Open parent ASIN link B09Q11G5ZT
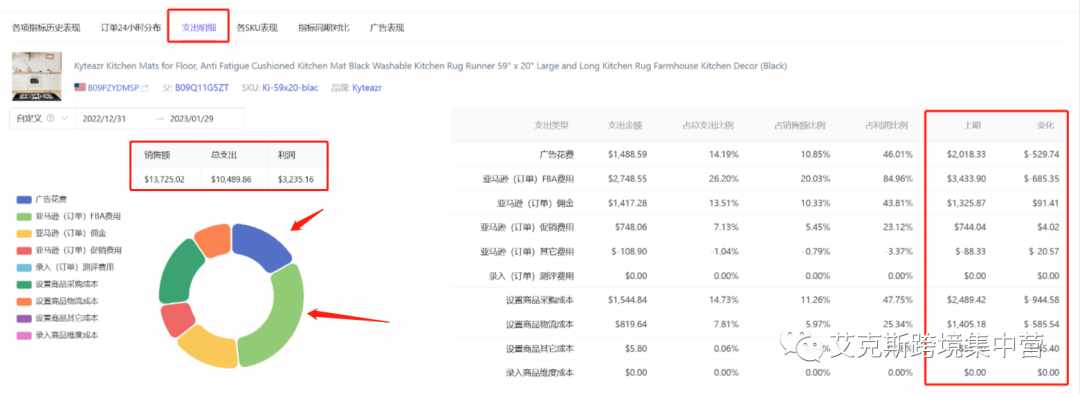Viewport: 1080px width, 394px height. point(202,88)
